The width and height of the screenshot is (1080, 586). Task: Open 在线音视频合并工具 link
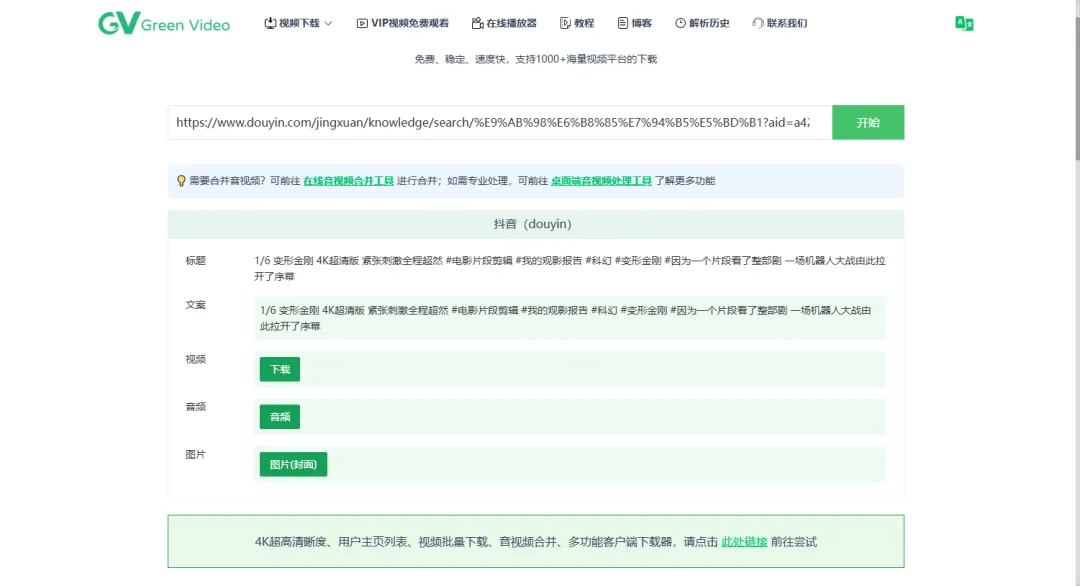[349, 181]
